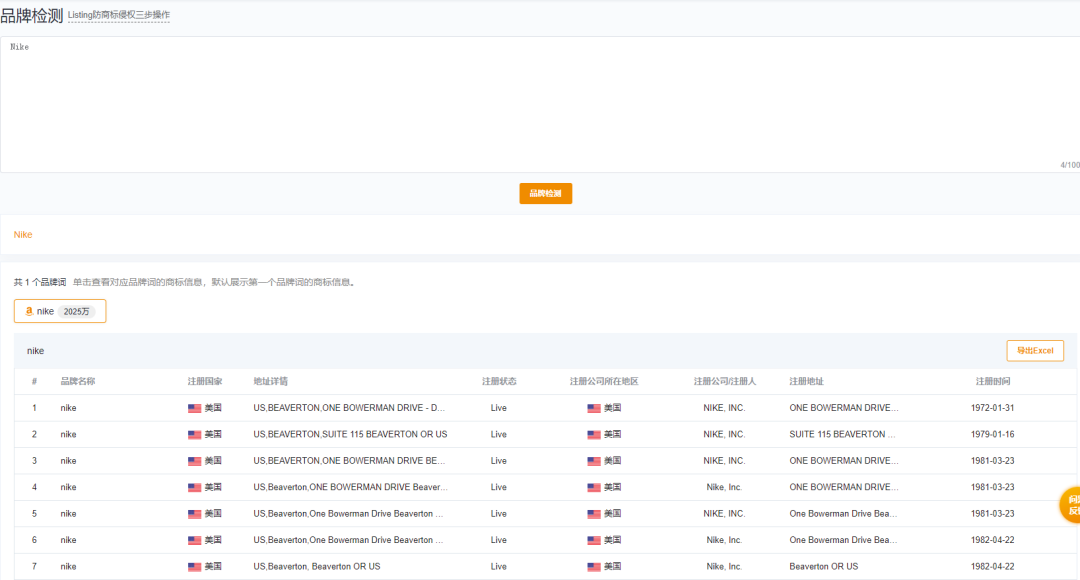Click the Amazon icon in nike tag

[x=29, y=311]
